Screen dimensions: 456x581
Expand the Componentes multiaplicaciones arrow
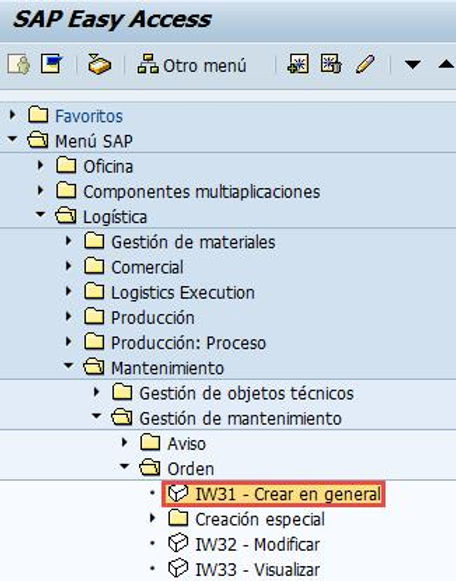(x=41, y=190)
